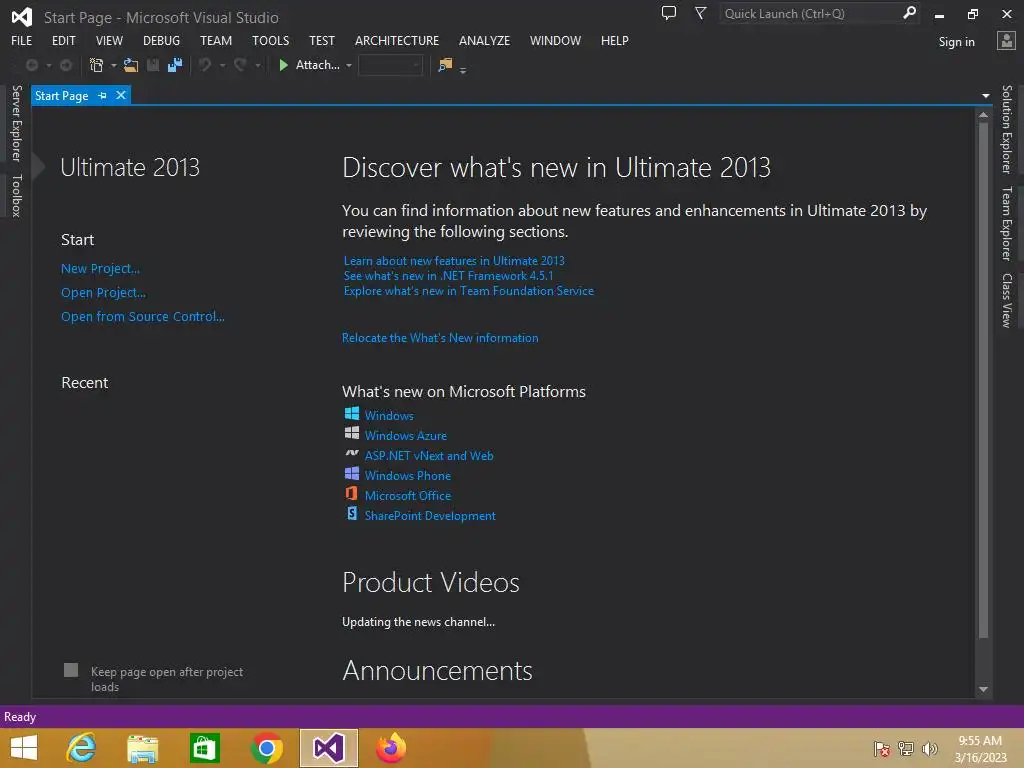The image size is (1024, 768).
Task: Open the ARCHITECTURE menu
Action: (397, 40)
